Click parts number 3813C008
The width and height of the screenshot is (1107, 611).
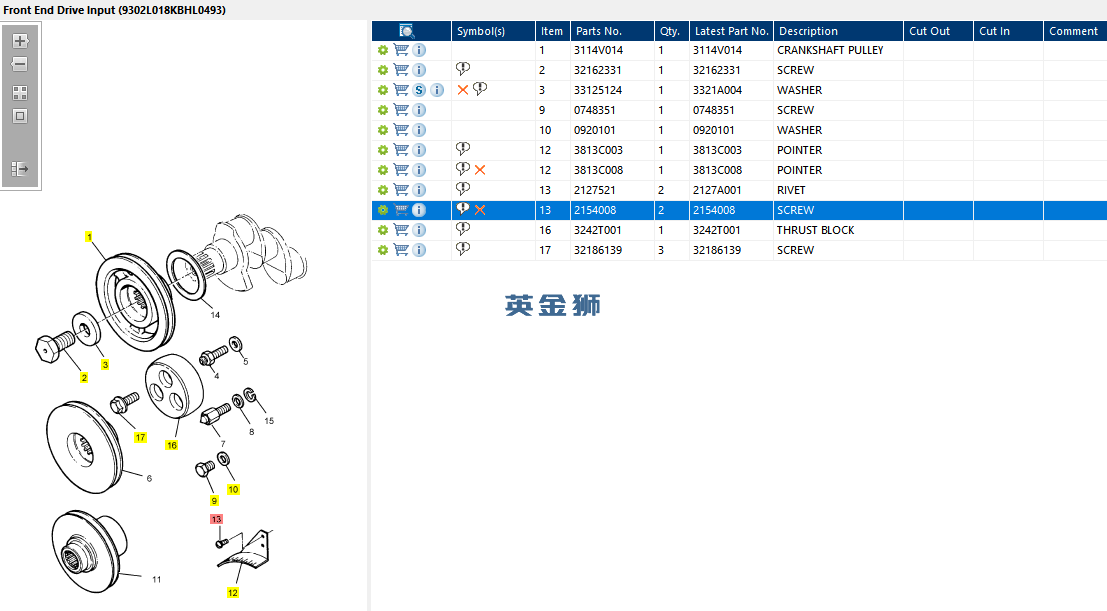click(x=599, y=170)
